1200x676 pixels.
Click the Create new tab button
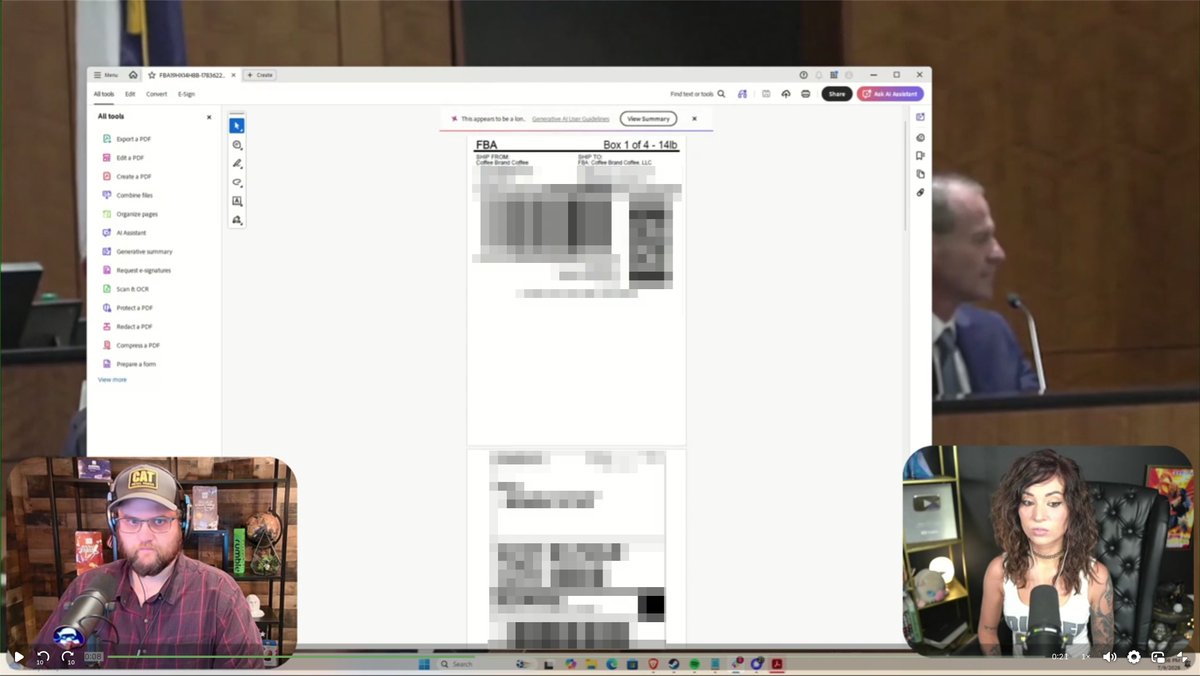click(x=260, y=75)
